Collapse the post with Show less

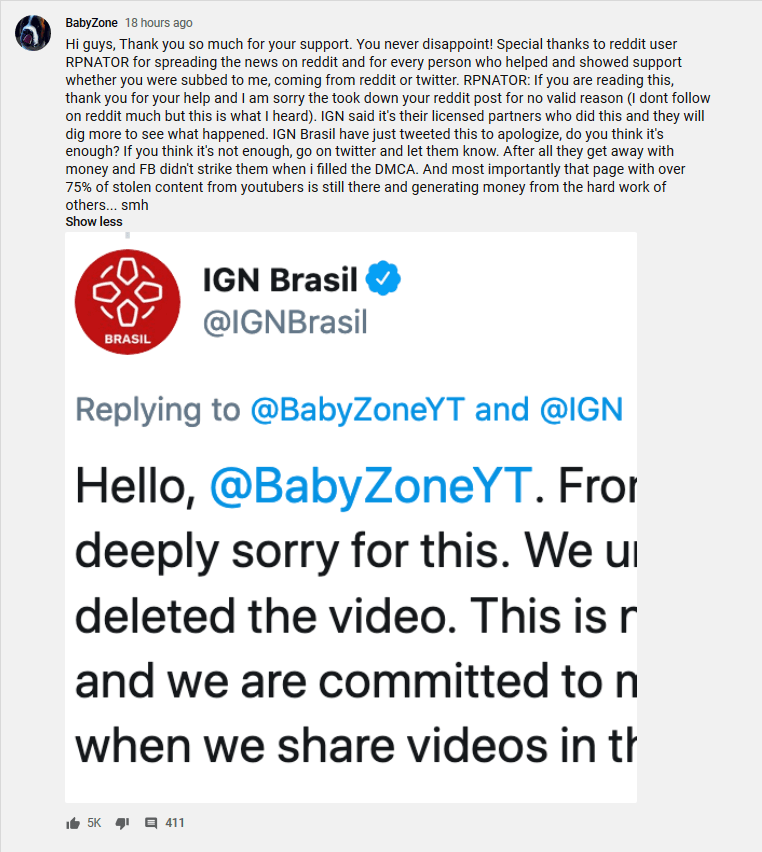94,222
